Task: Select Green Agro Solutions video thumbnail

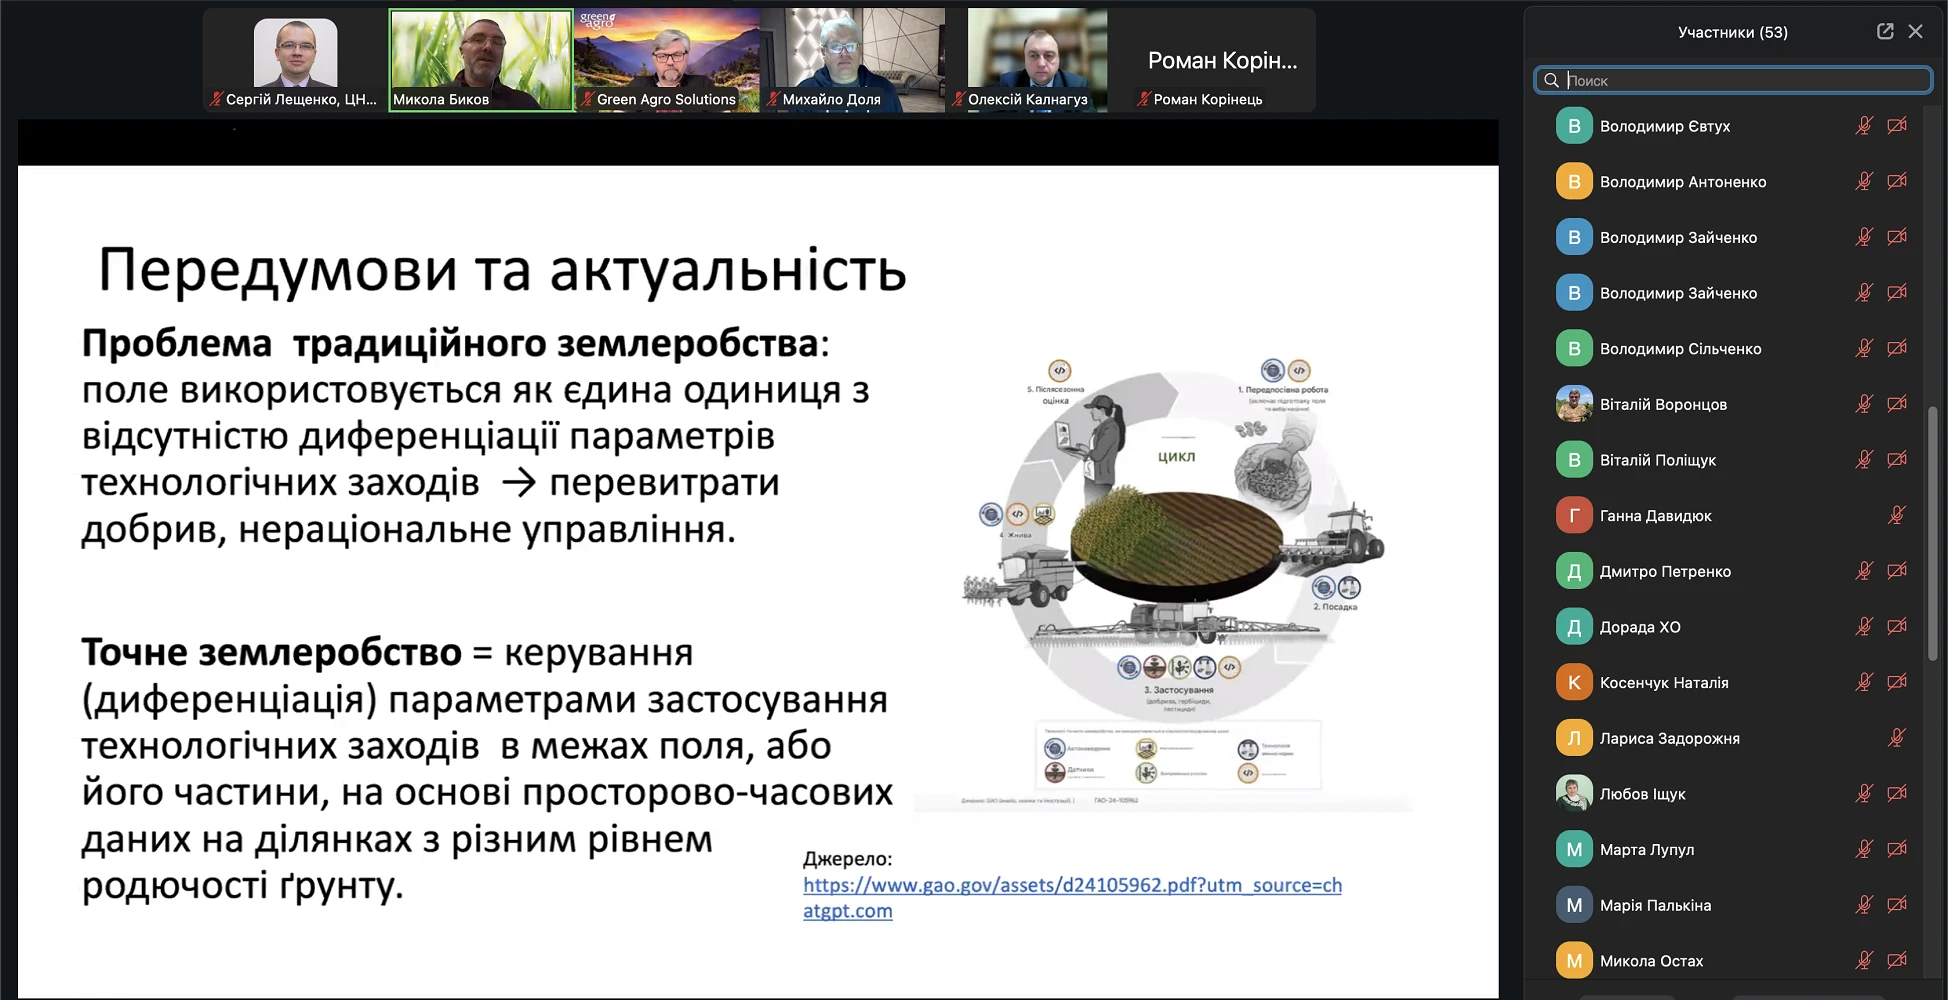Action: (667, 60)
